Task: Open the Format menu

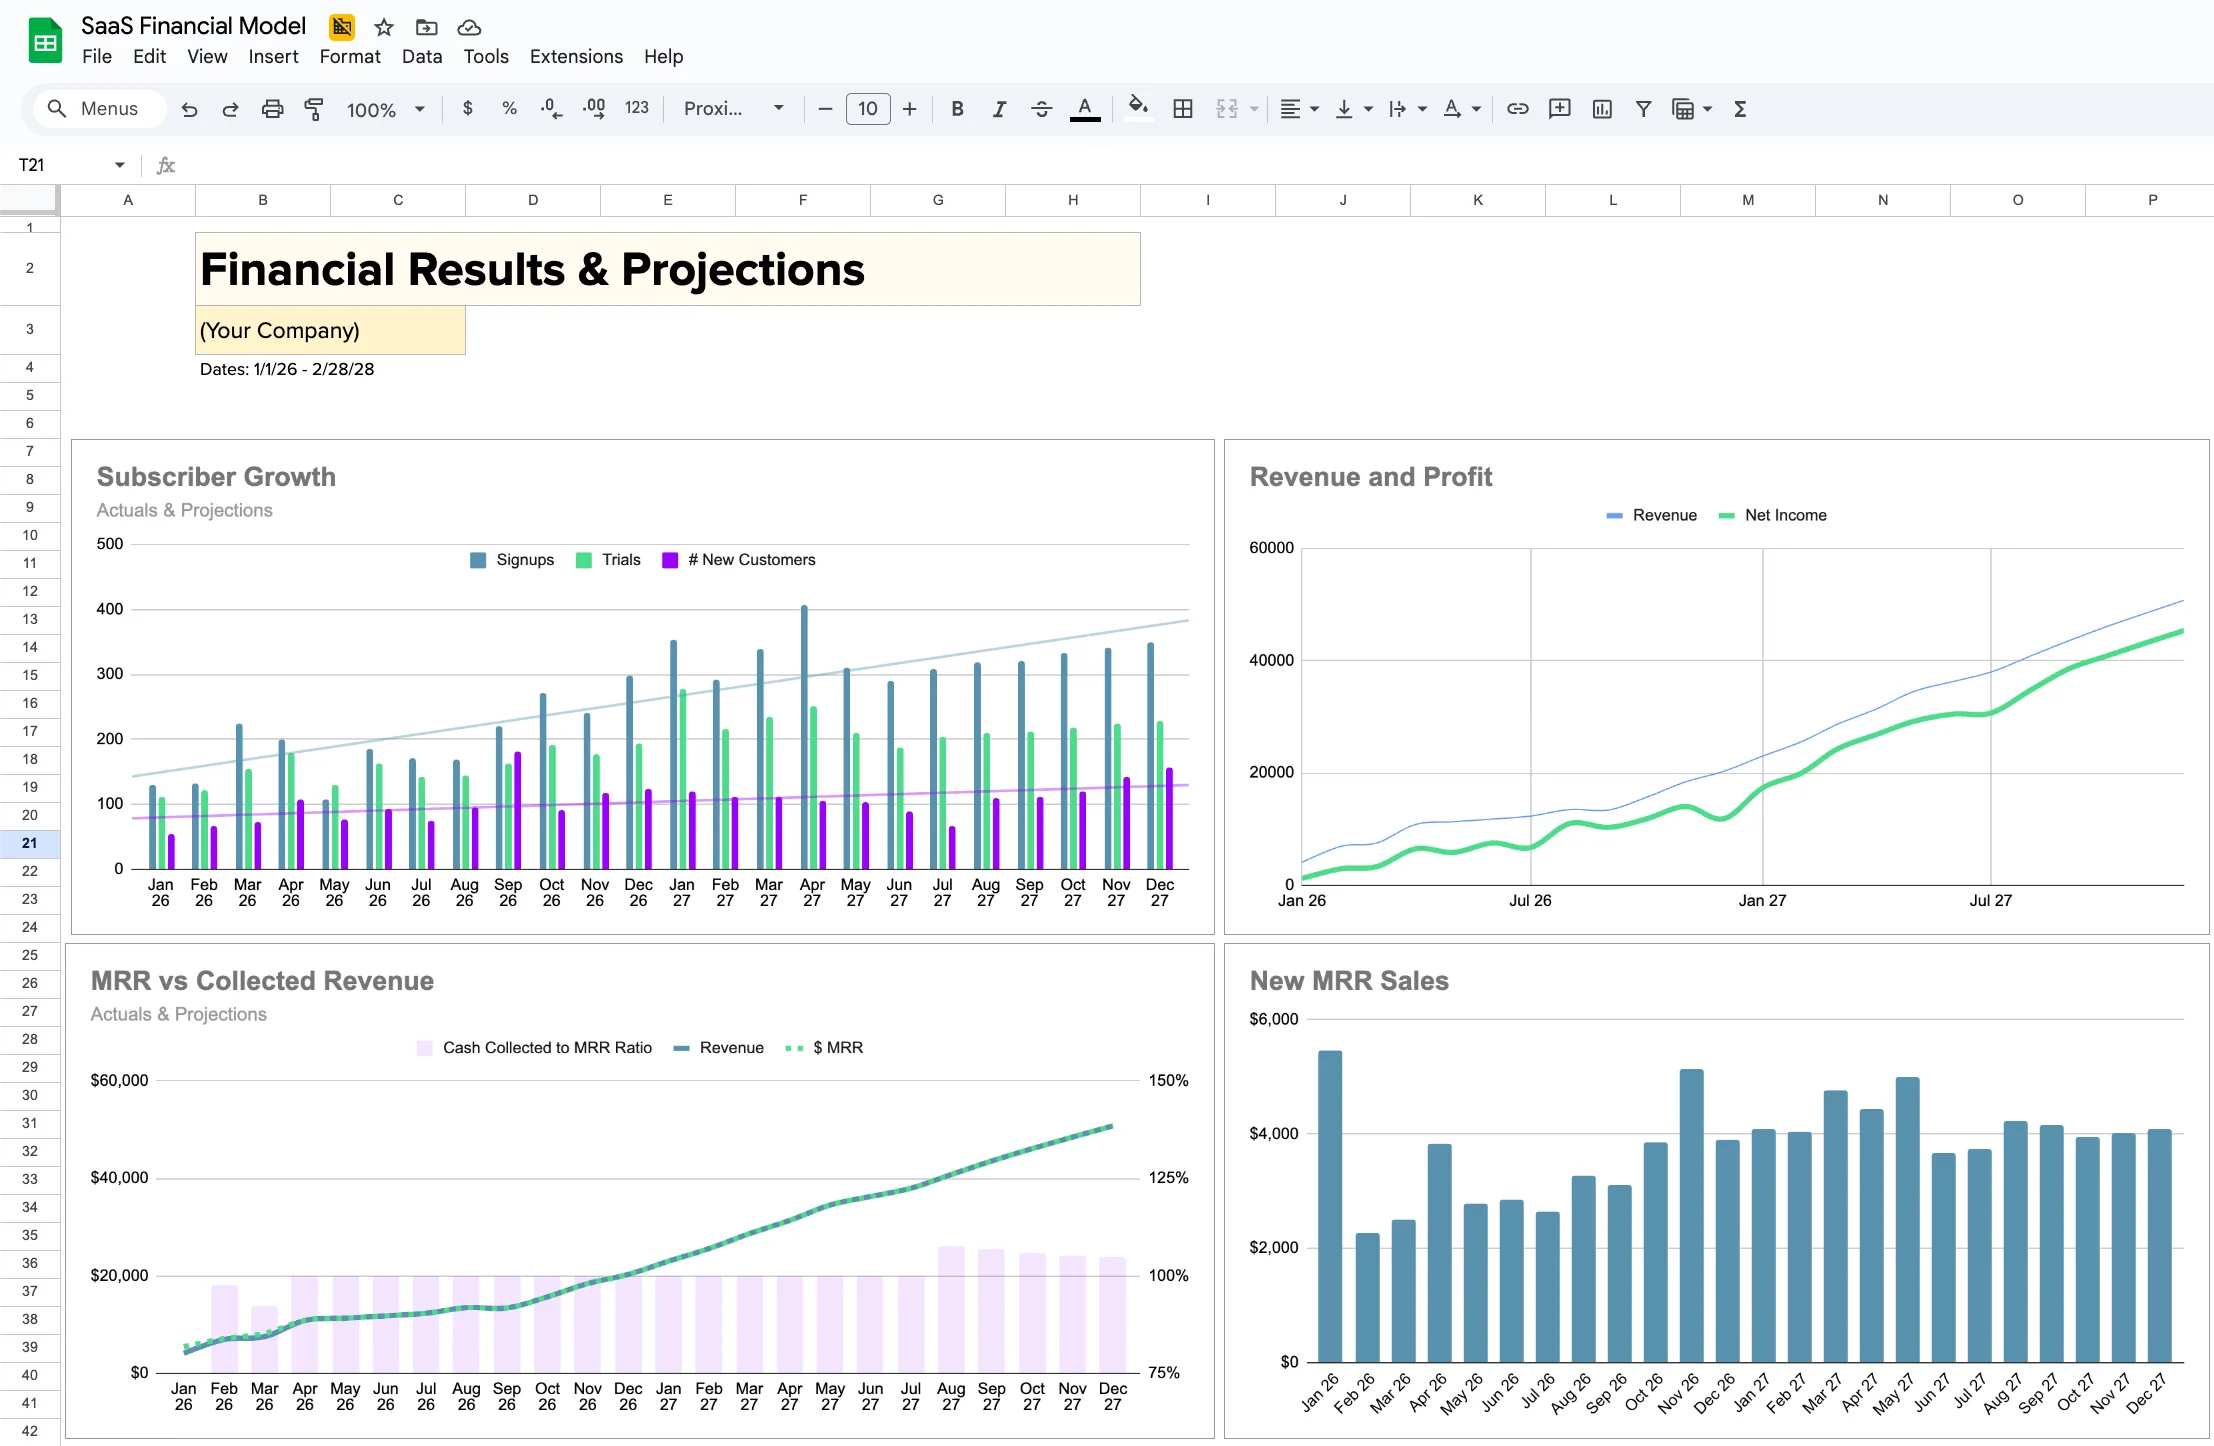Action: point(348,56)
